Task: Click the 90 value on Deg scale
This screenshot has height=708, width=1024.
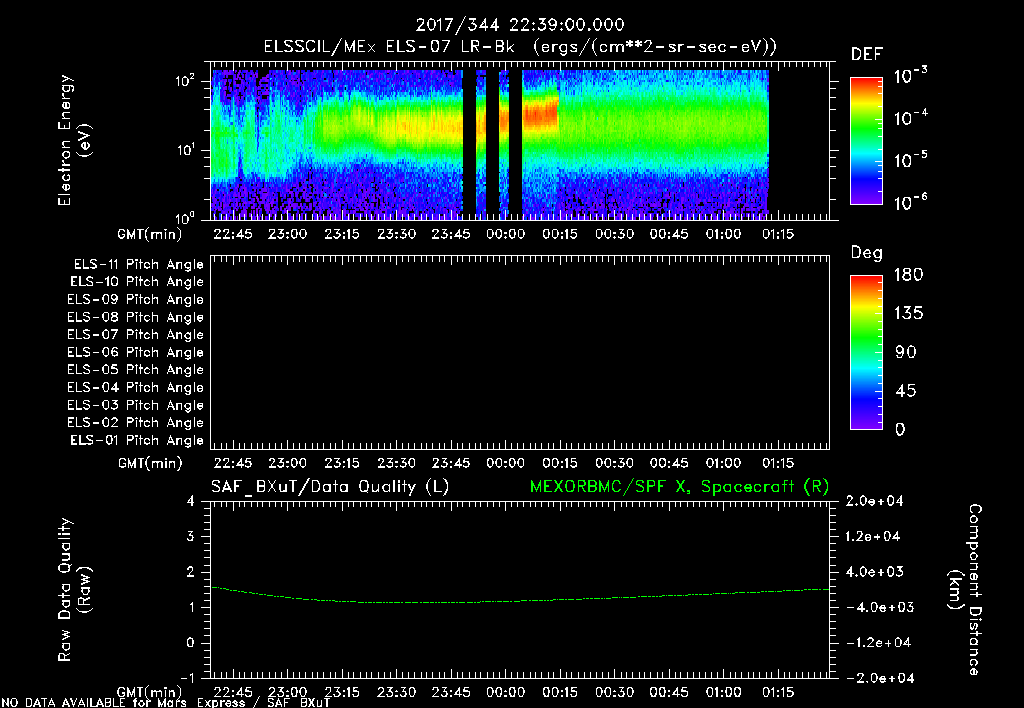Action: 906,352
